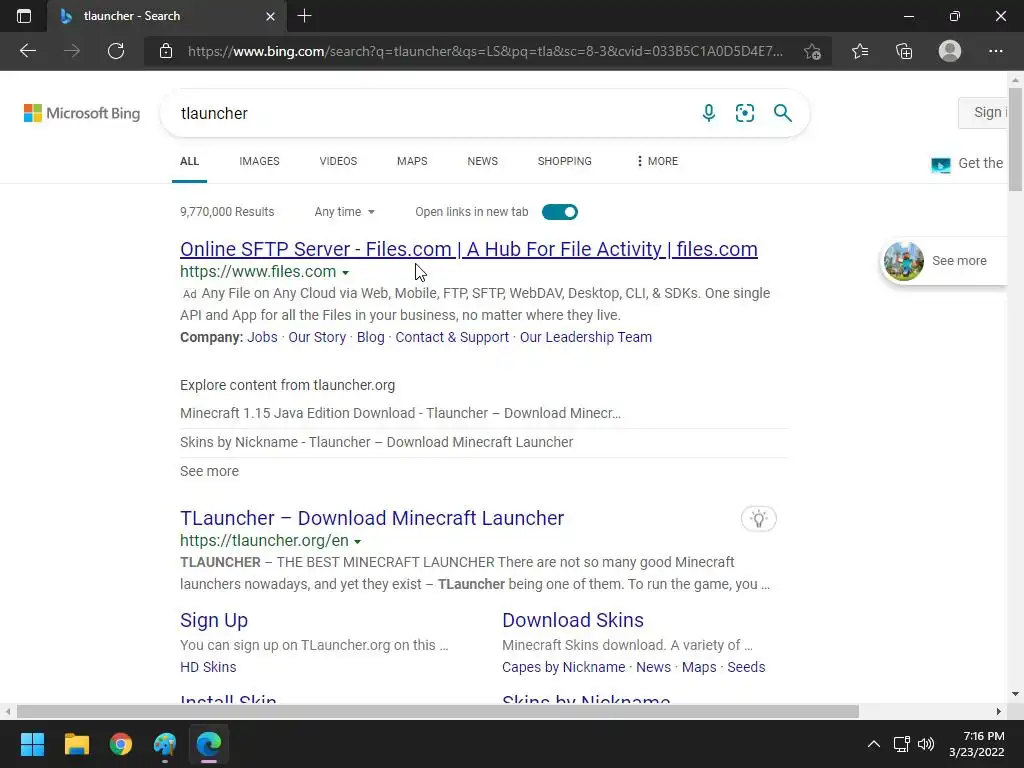
Task: Click the horizontal scrollbar thumb
Action: point(438,711)
